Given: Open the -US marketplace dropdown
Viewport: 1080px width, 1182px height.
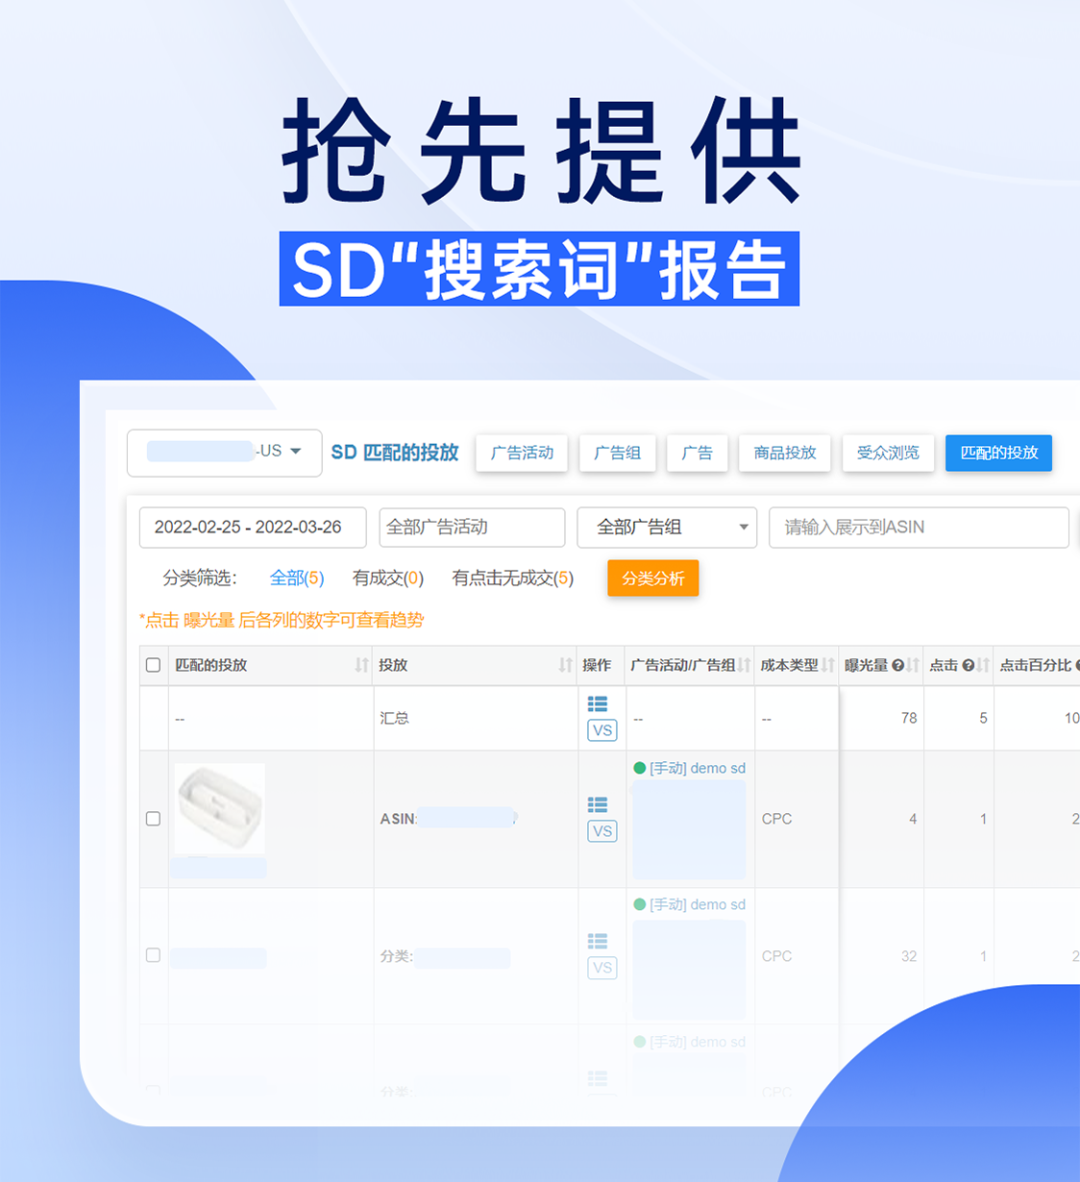Looking at the screenshot, I should click(223, 453).
